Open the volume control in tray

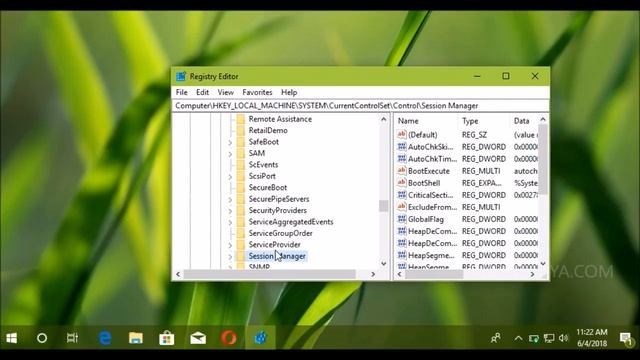point(564,338)
